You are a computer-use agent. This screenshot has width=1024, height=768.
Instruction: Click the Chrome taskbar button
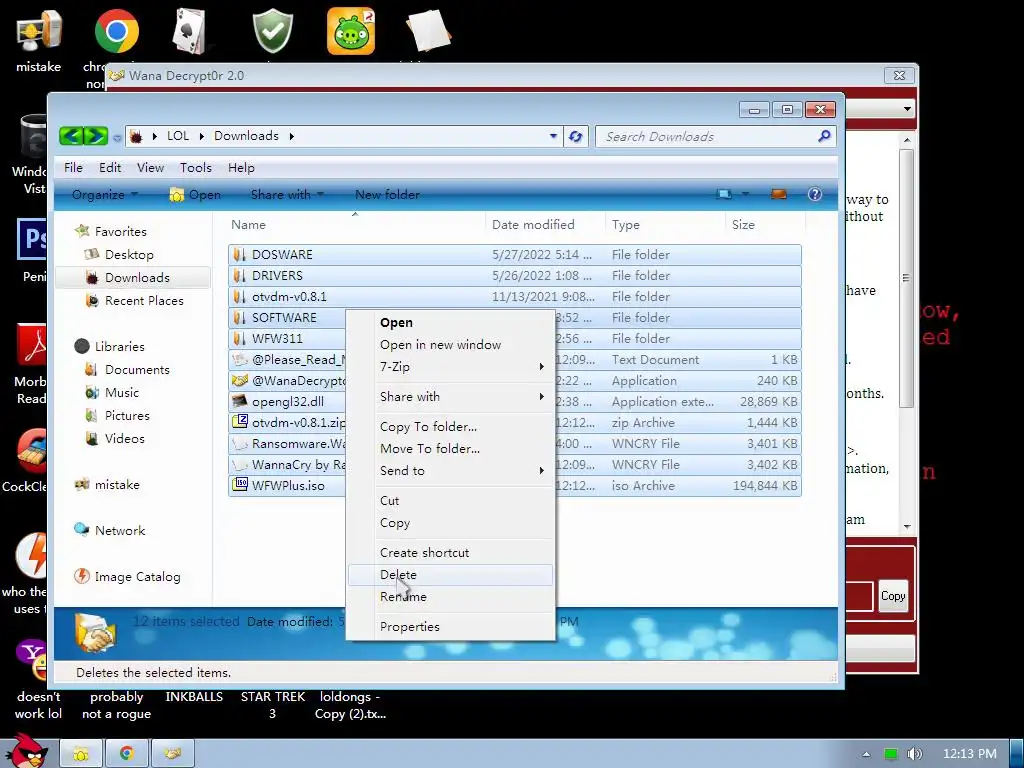point(127,754)
